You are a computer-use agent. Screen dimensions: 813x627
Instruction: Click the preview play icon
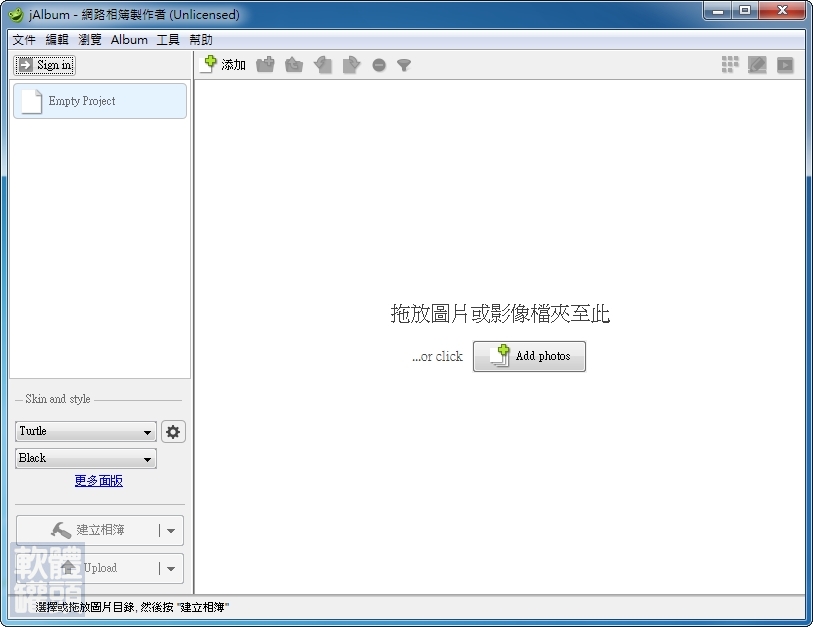(x=785, y=65)
